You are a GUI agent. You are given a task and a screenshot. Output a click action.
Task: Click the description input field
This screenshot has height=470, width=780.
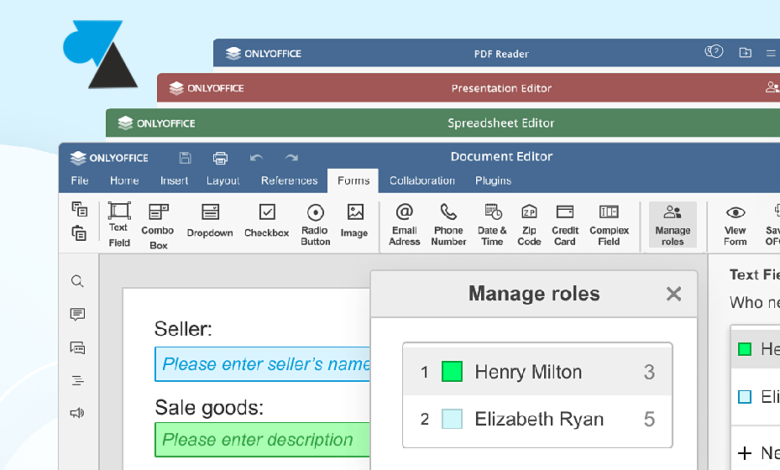click(263, 440)
